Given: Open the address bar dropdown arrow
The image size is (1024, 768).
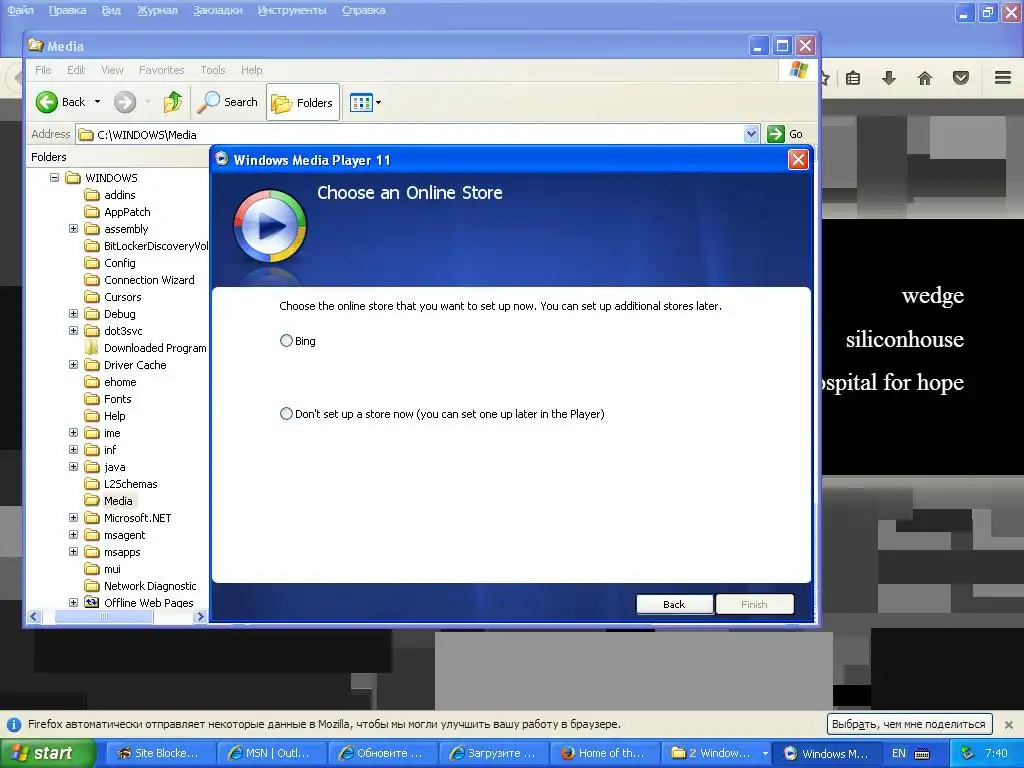Looking at the screenshot, I should coord(751,134).
